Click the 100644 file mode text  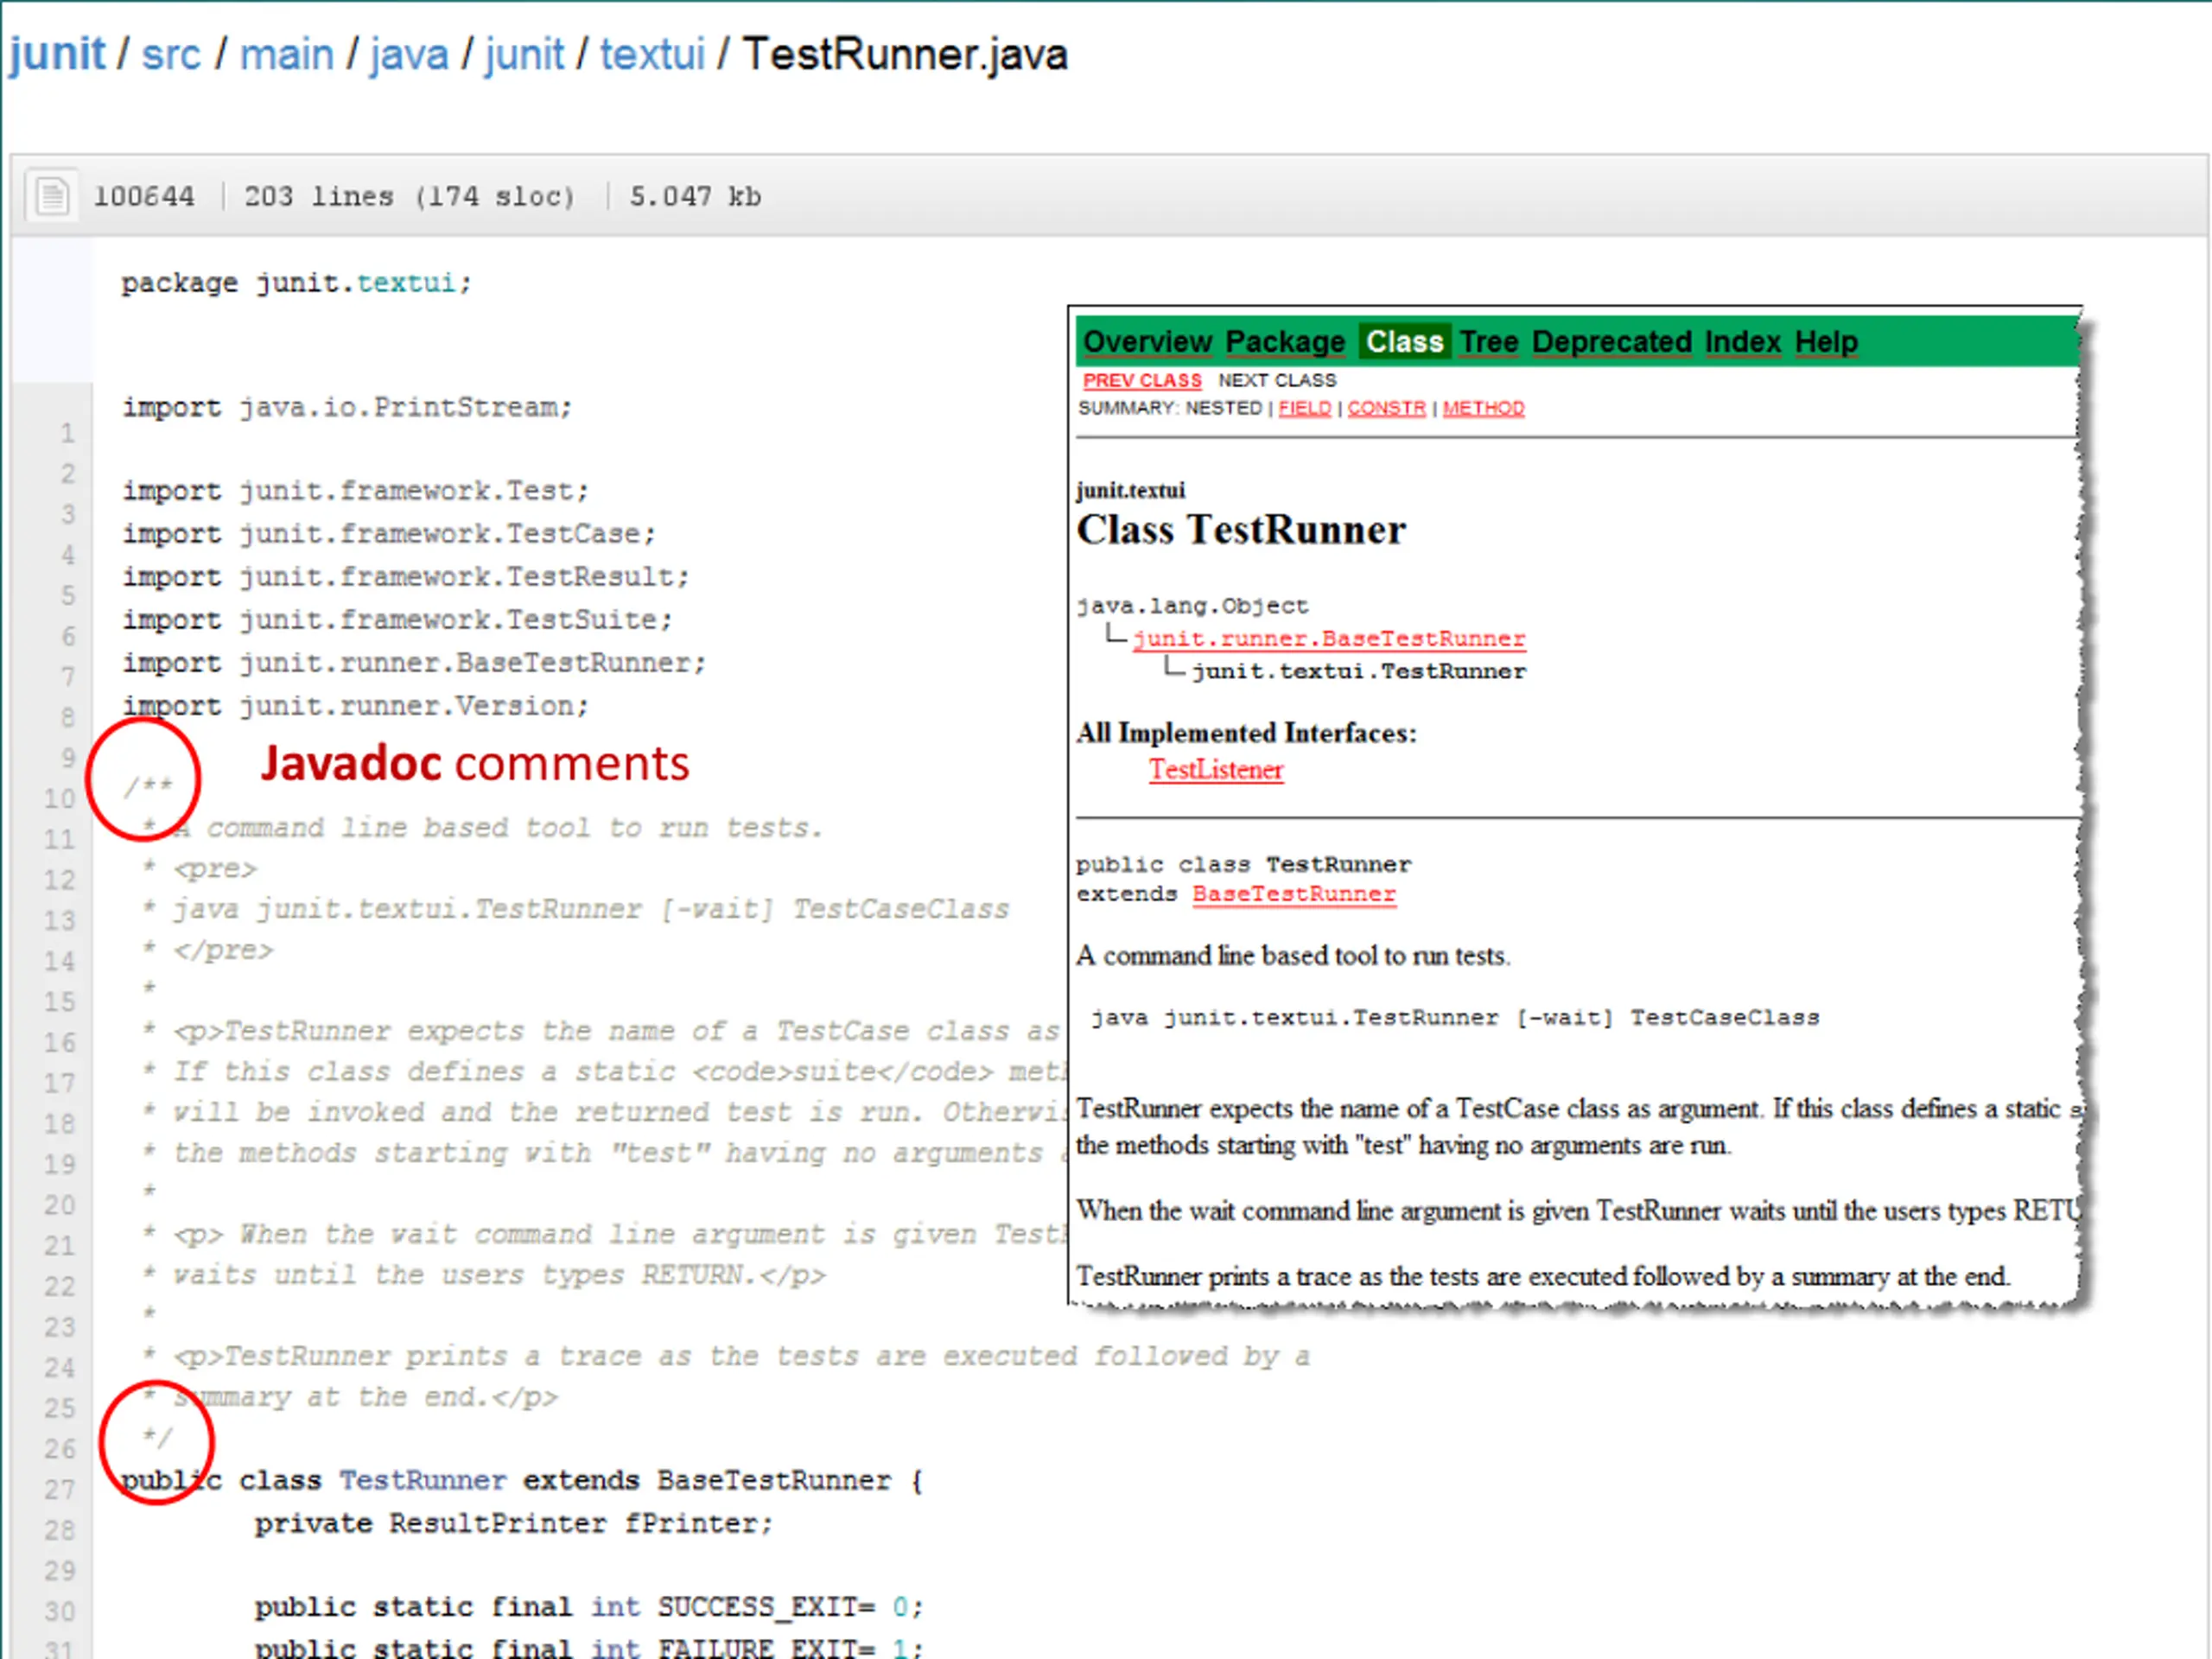click(144, 196)
